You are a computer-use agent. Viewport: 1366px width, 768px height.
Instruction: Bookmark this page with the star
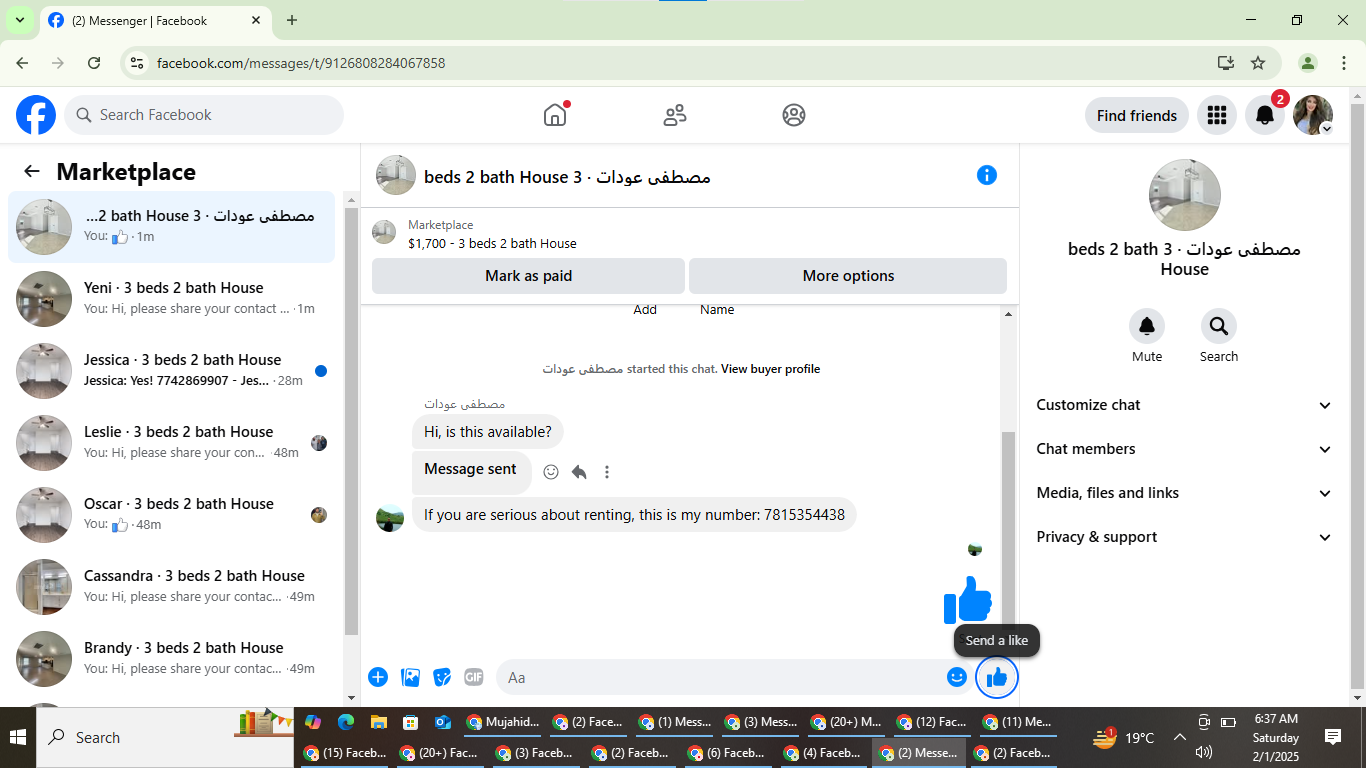1258,63
